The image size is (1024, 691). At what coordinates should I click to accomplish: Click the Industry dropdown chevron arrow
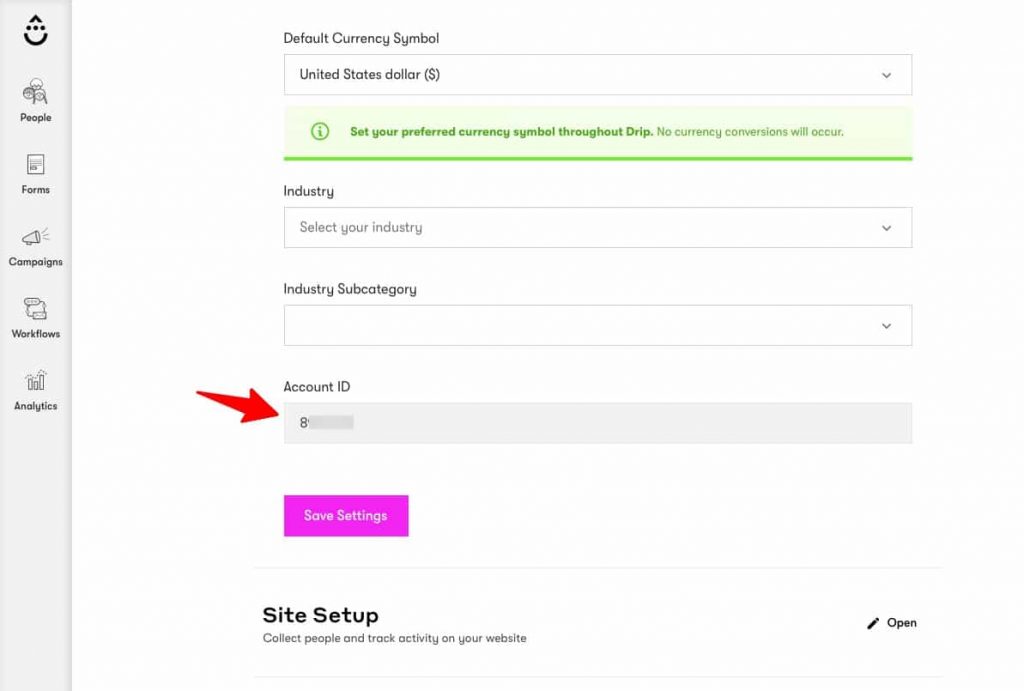[886, 228]
